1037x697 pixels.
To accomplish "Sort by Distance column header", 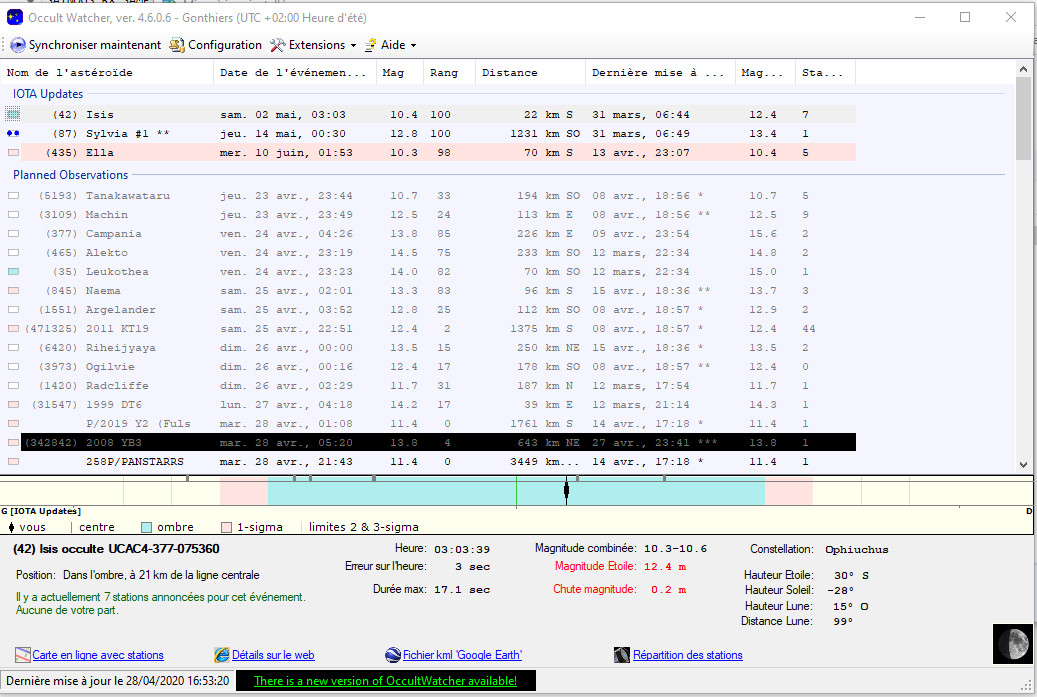I will click(530, 73).
